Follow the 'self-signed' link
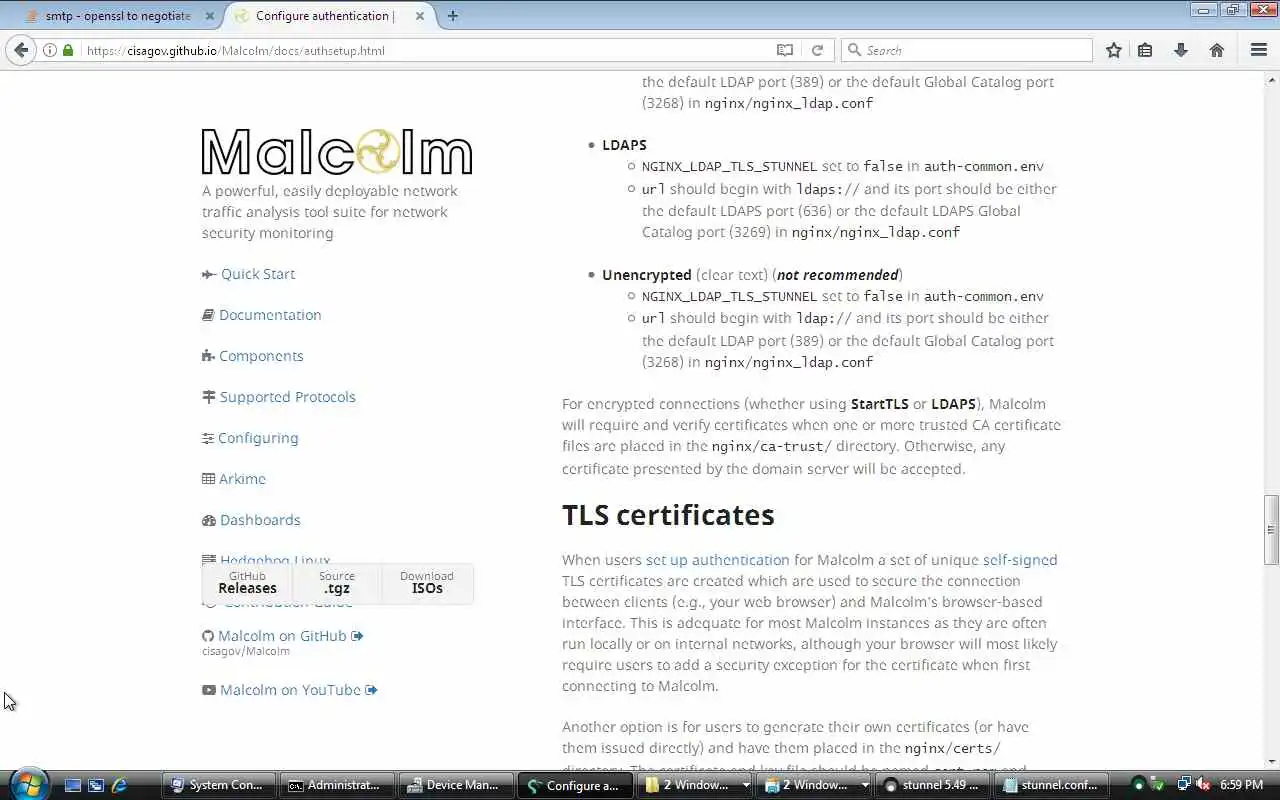This screenshot has width=1280, height=800. point(1020,560)
